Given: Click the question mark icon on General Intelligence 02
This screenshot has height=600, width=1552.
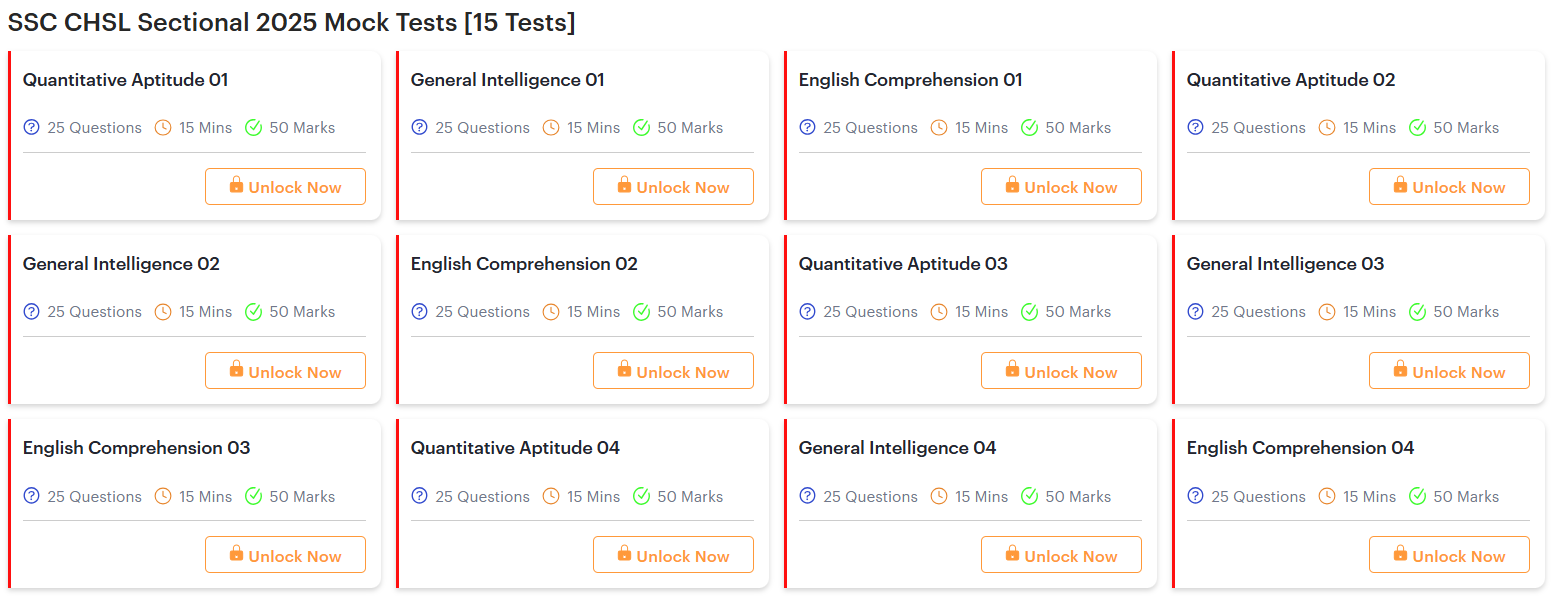Looking at the screenshot, I should [31, 311].
